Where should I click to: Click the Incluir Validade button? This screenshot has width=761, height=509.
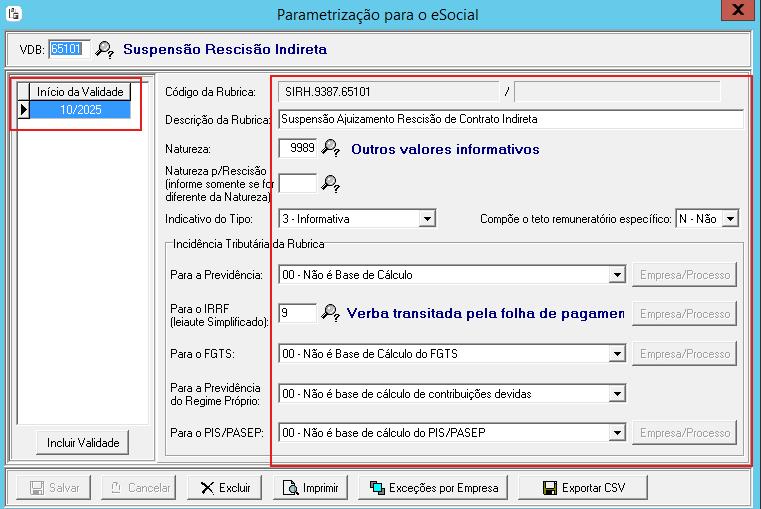pyautogui.click(x=83, y=443)
